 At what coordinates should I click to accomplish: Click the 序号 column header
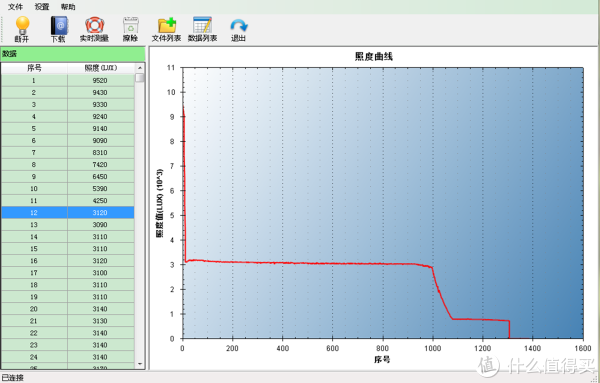[34, 68]
